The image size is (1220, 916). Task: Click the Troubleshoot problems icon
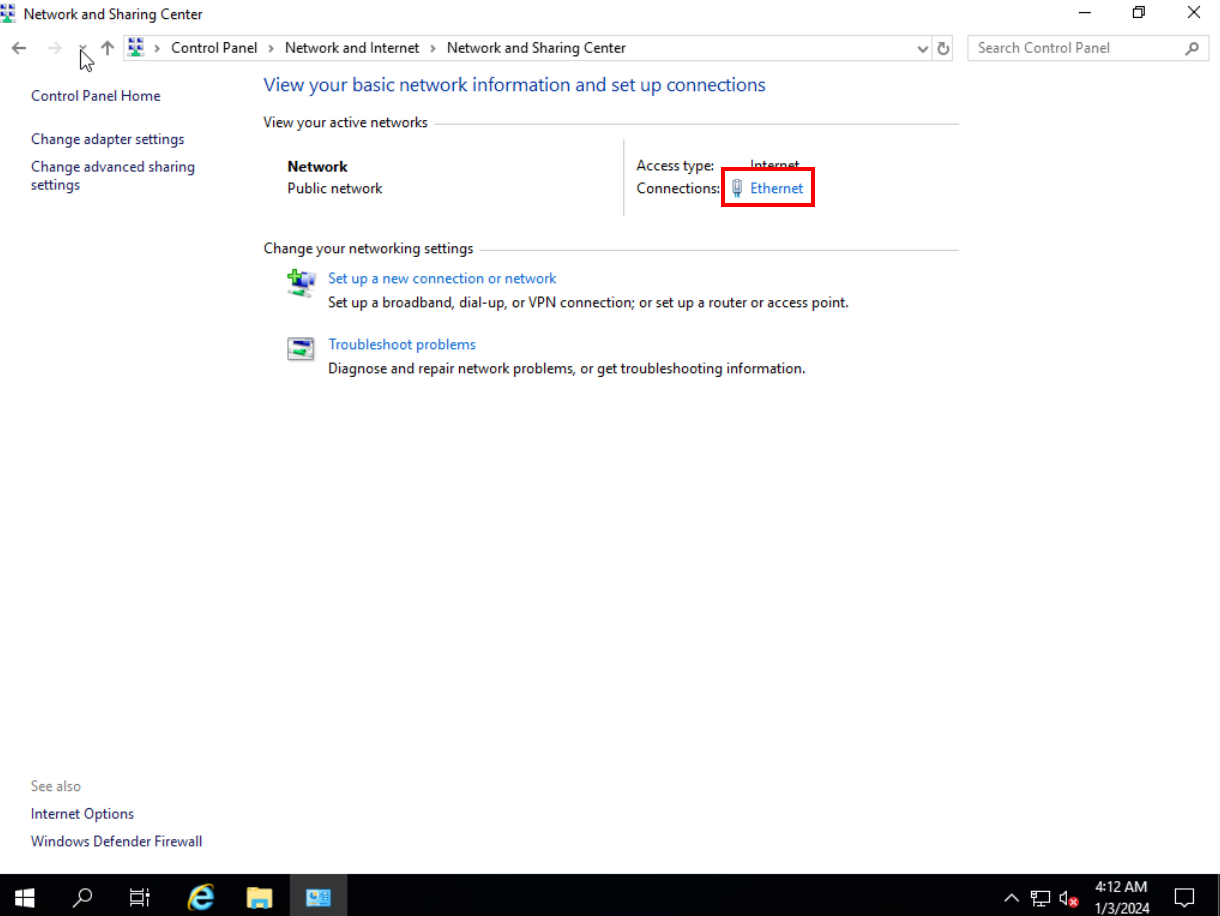[301, 348]
